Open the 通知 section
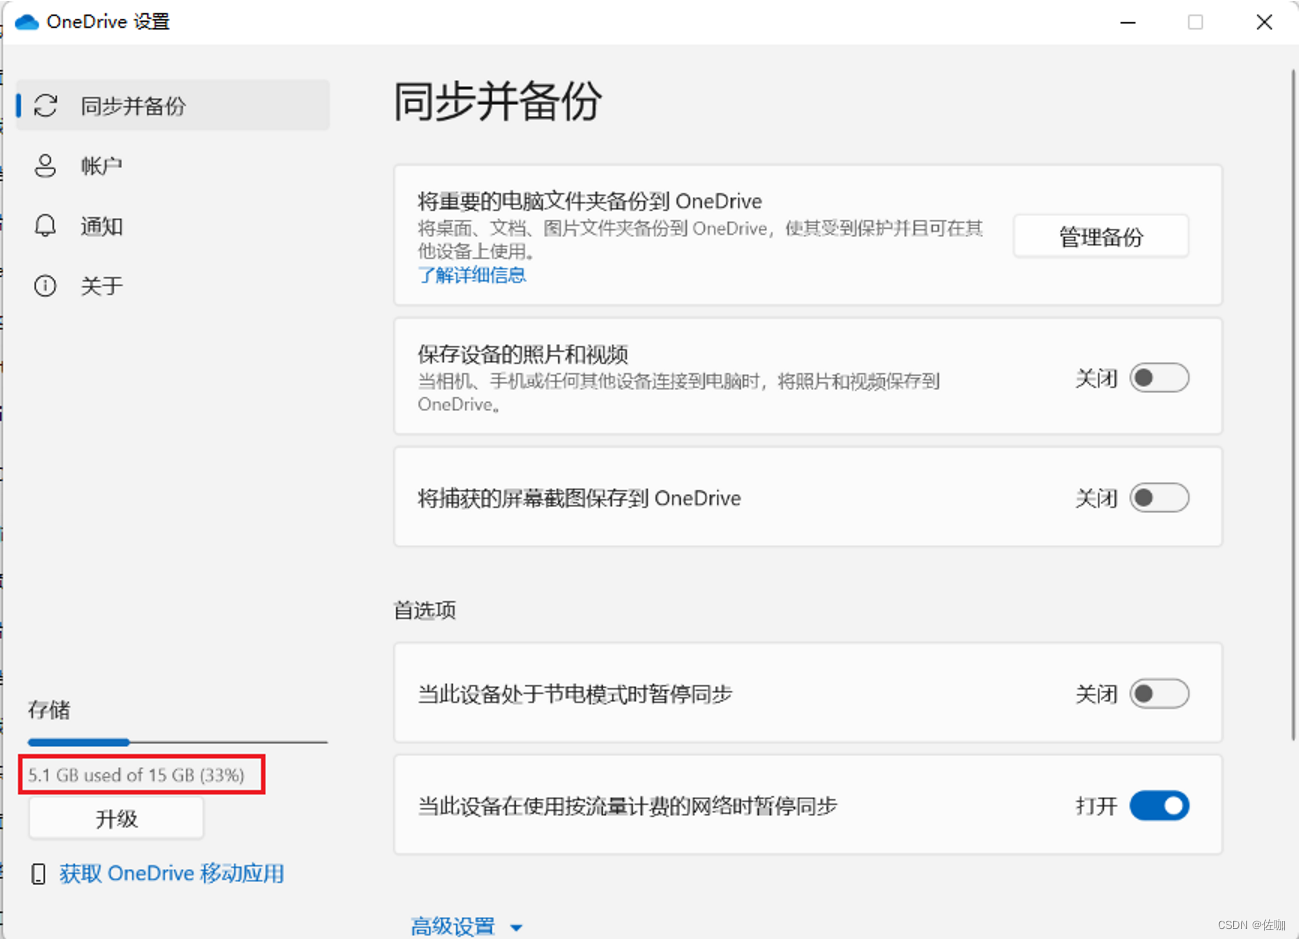1300x940 pixels. (x=173, y=226)
